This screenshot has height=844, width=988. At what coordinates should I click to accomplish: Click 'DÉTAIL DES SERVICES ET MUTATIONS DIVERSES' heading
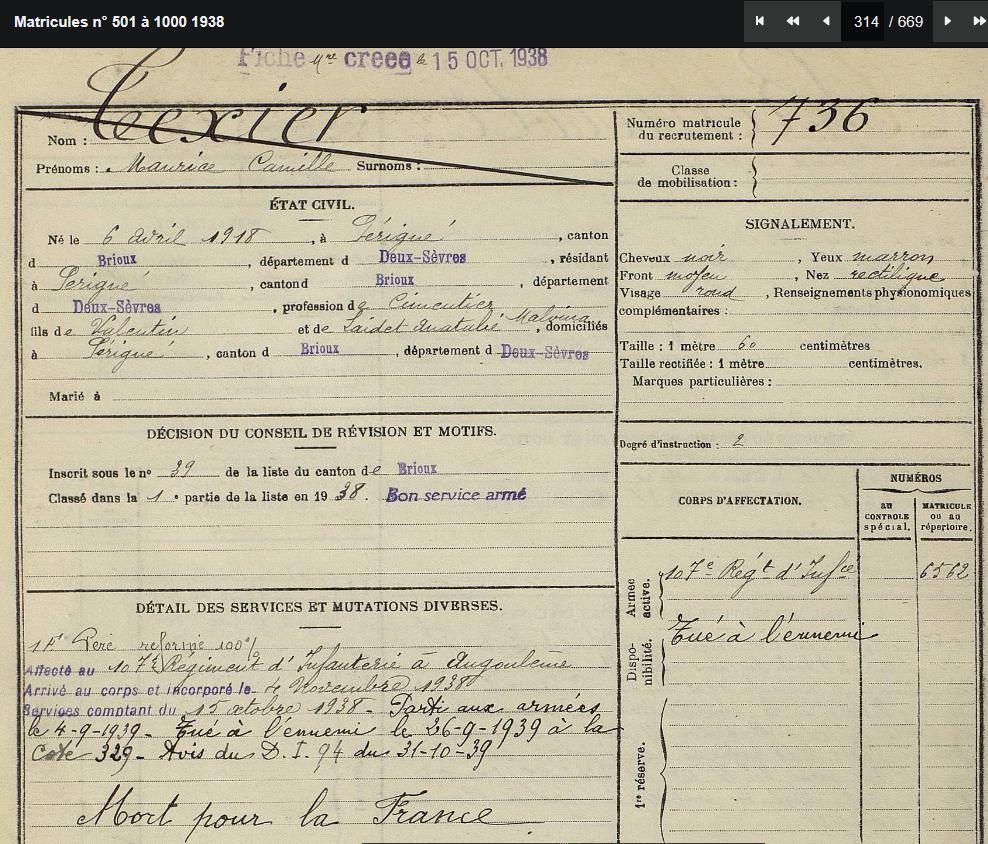coord(319,606)
